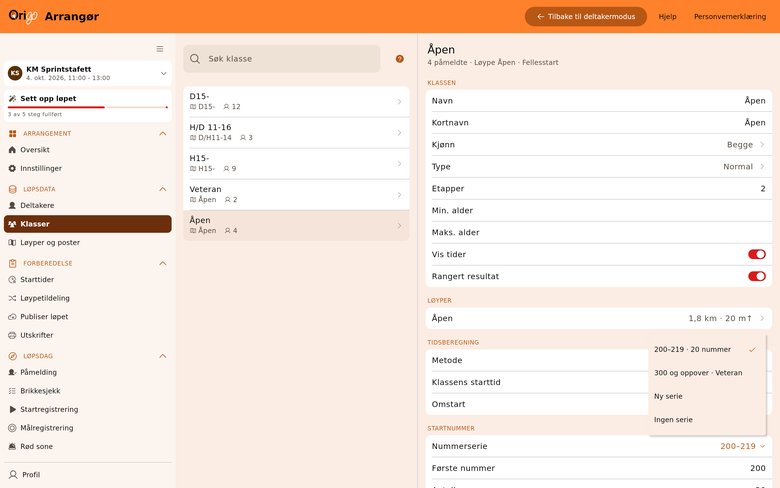Collapse the Forberedelse section
Image resolution: width=780 pixels, height=488 pixels.
coord(163,263)
